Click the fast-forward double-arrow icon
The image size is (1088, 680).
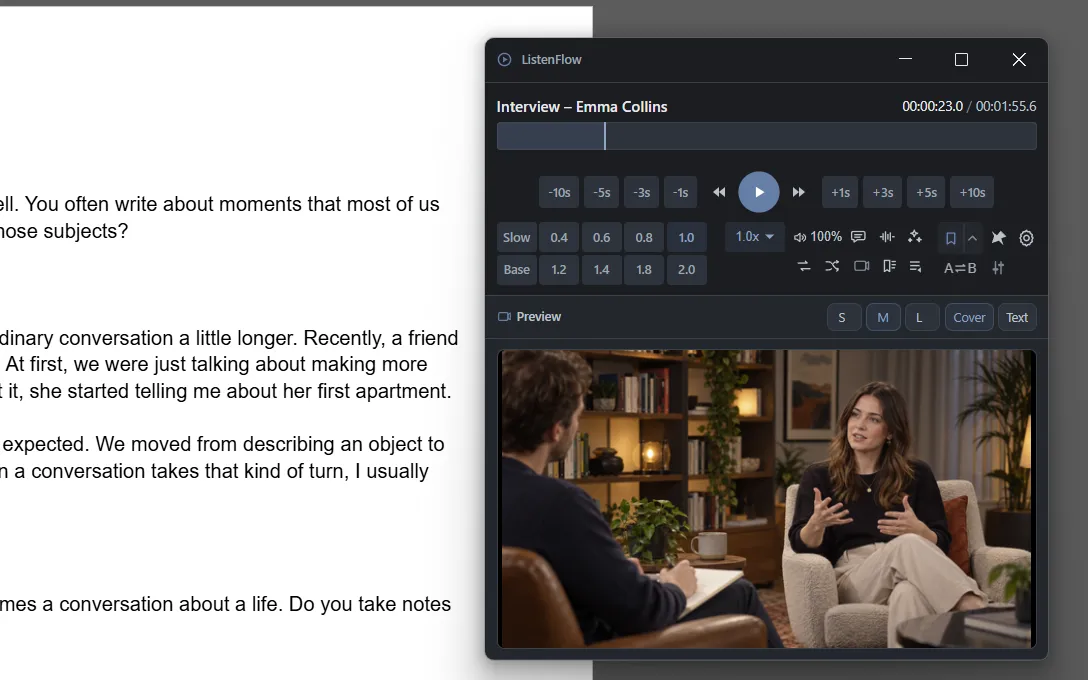click(x=799, y=192)
